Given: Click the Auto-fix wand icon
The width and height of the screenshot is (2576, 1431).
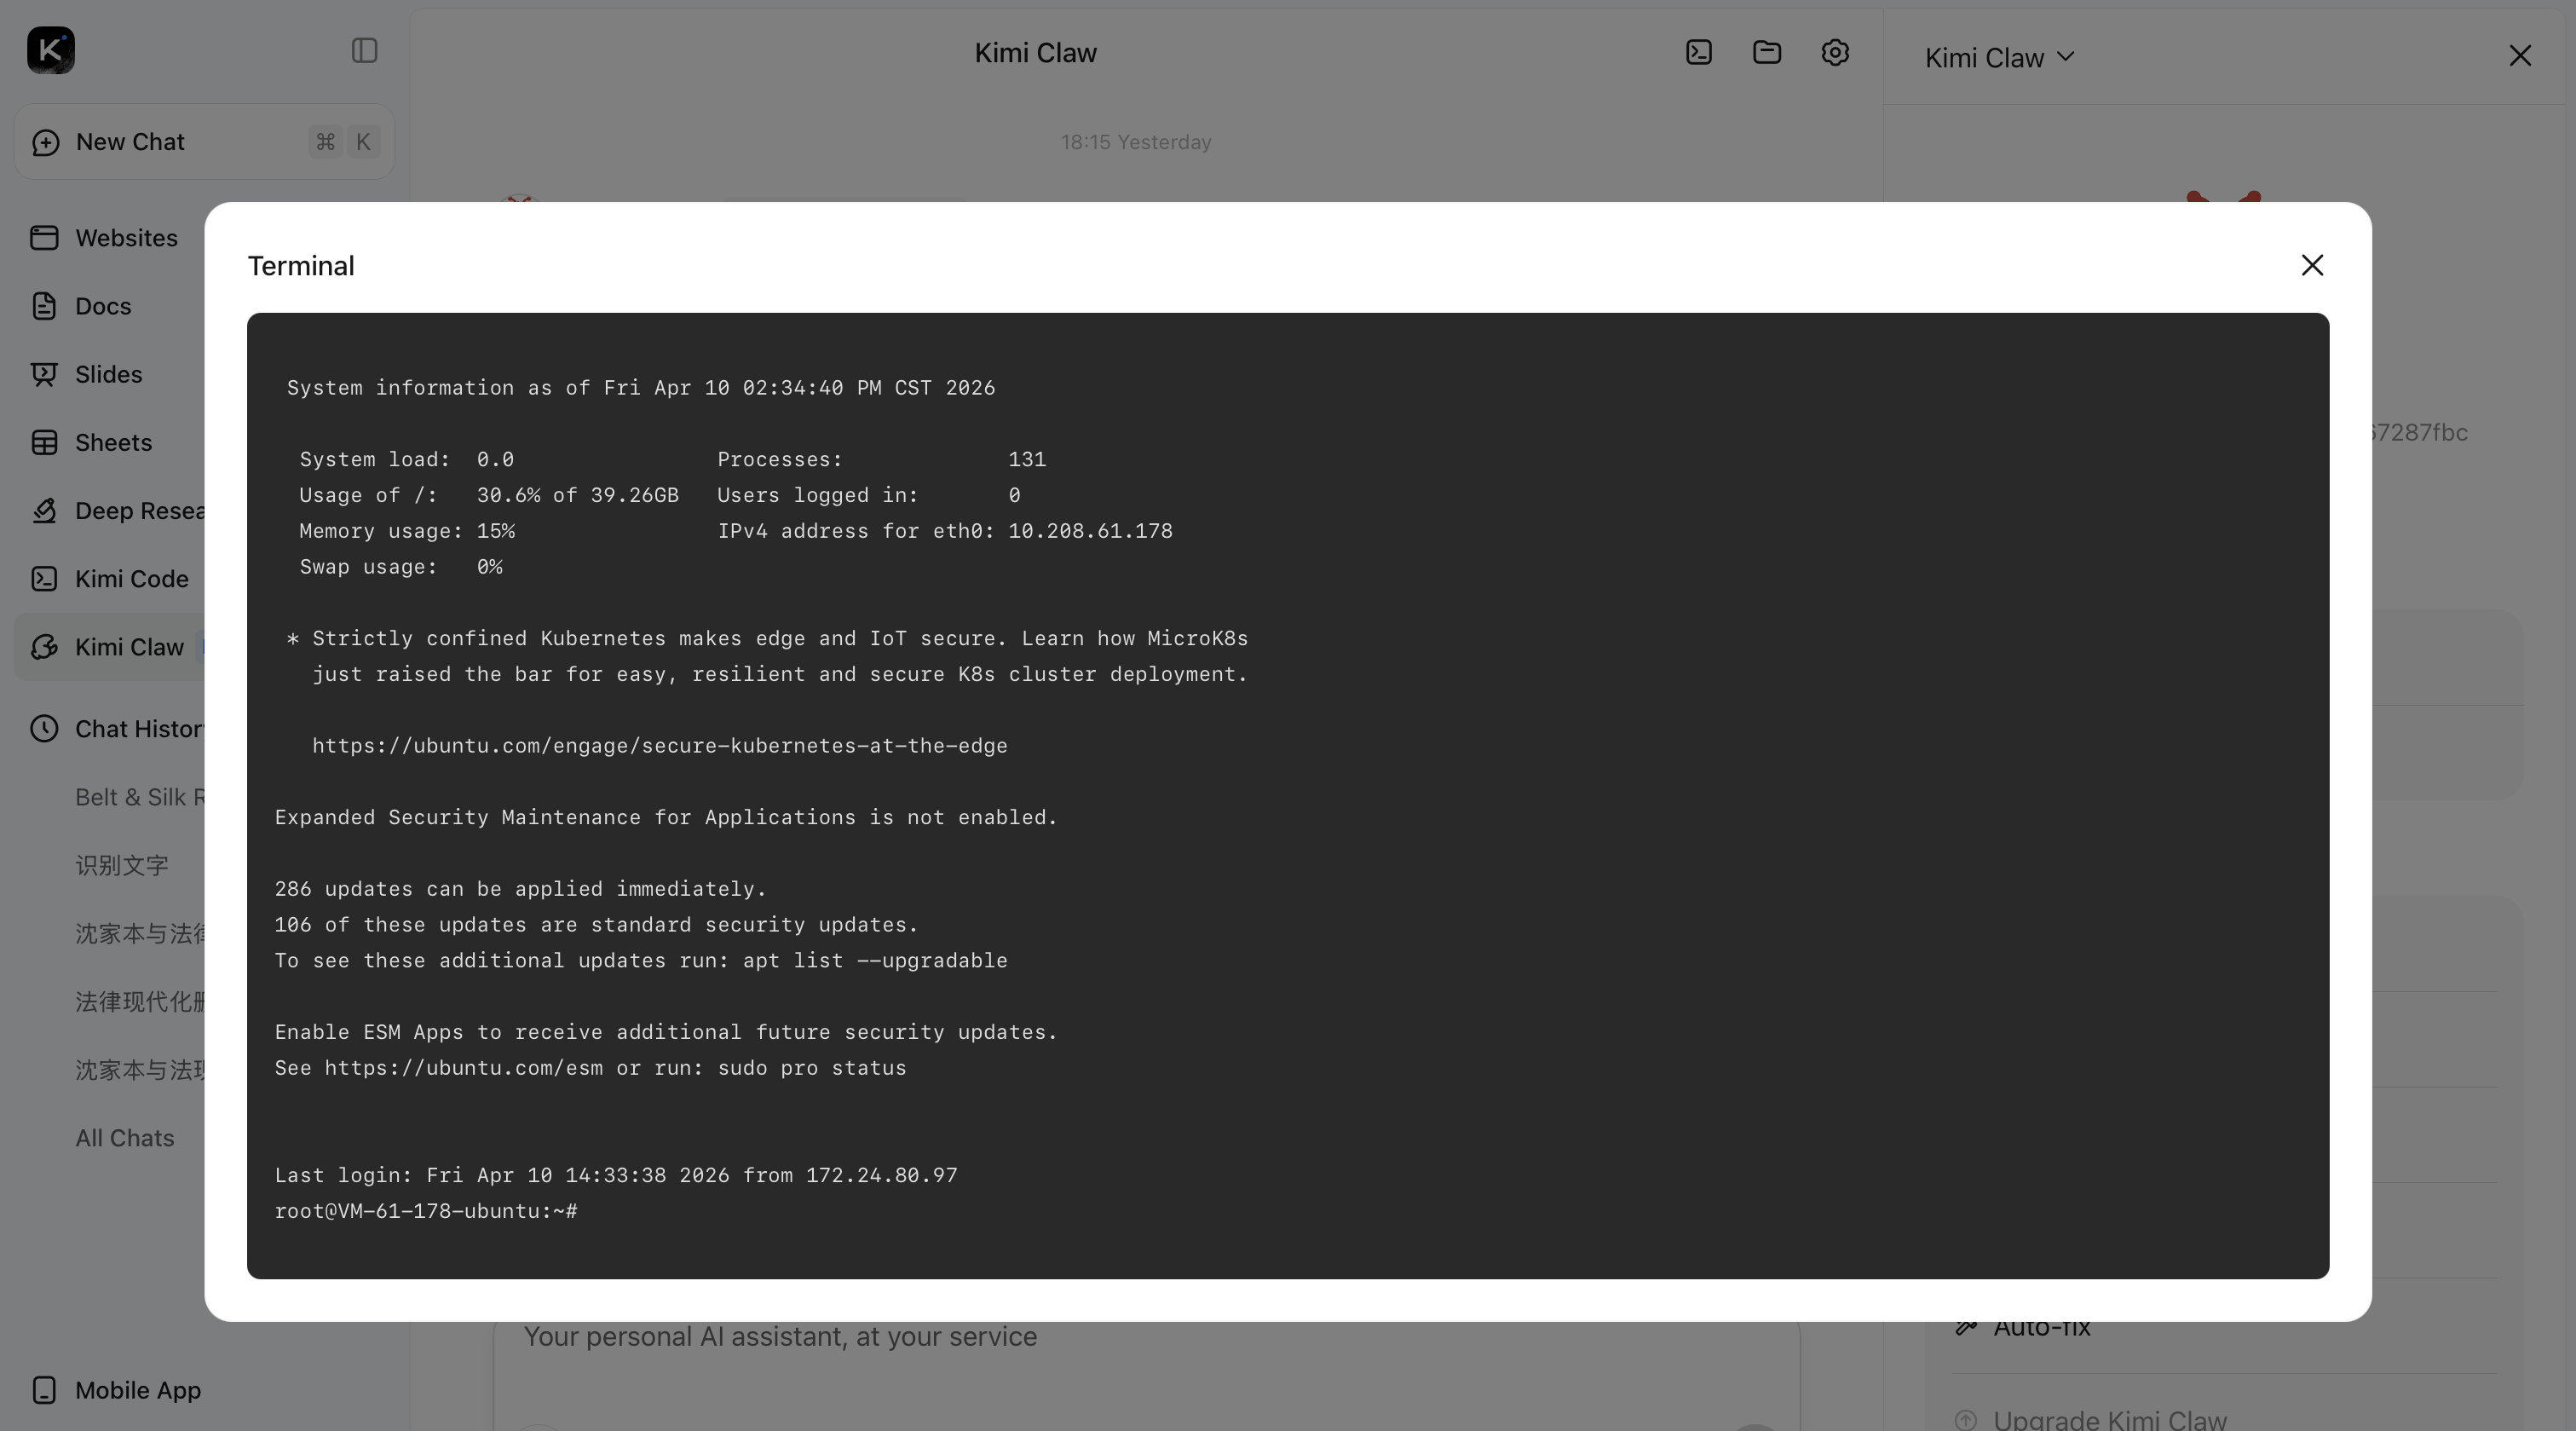Looking at the screenshot, I should tap(1965, 1326).
